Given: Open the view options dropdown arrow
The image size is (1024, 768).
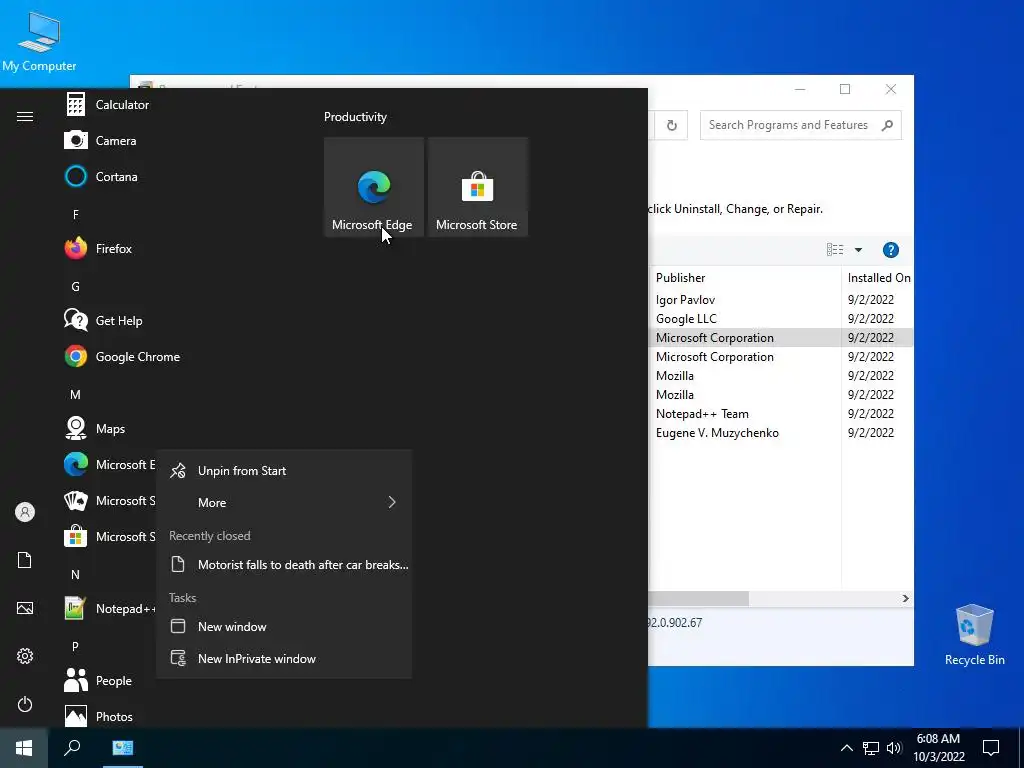Looking at the screenshot, I should point(859,250).
